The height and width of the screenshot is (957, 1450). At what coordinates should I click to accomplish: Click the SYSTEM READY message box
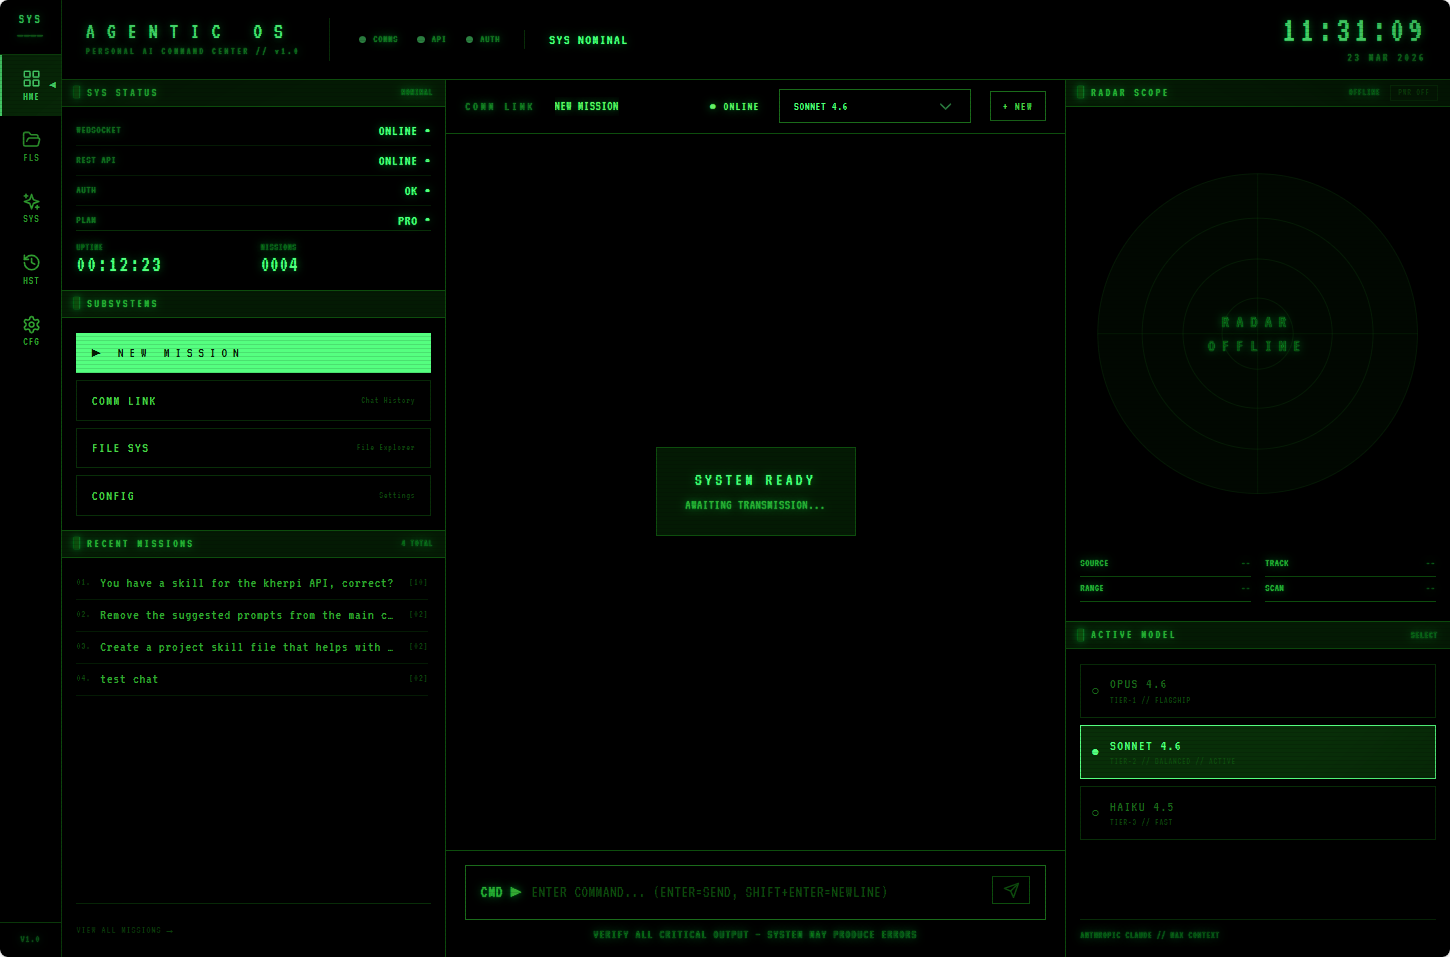(x=755, y=491)
